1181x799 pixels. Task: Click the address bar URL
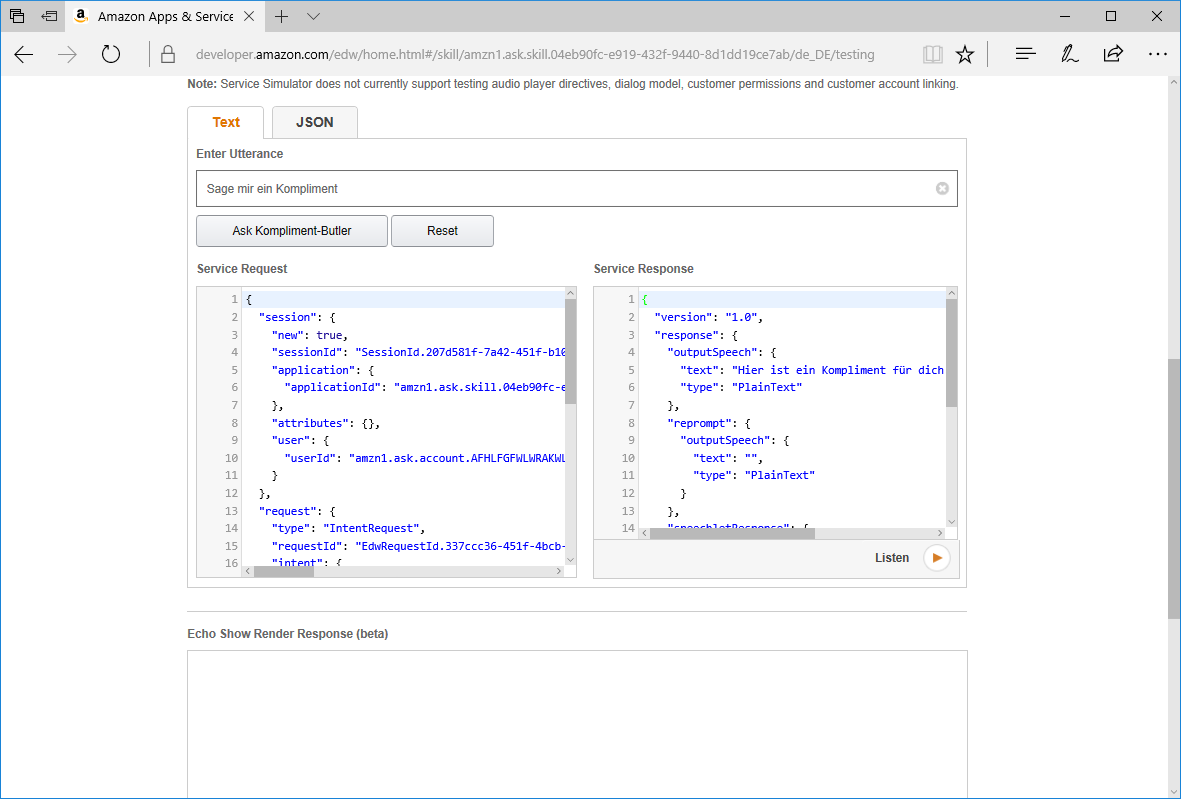click(535, 54)
